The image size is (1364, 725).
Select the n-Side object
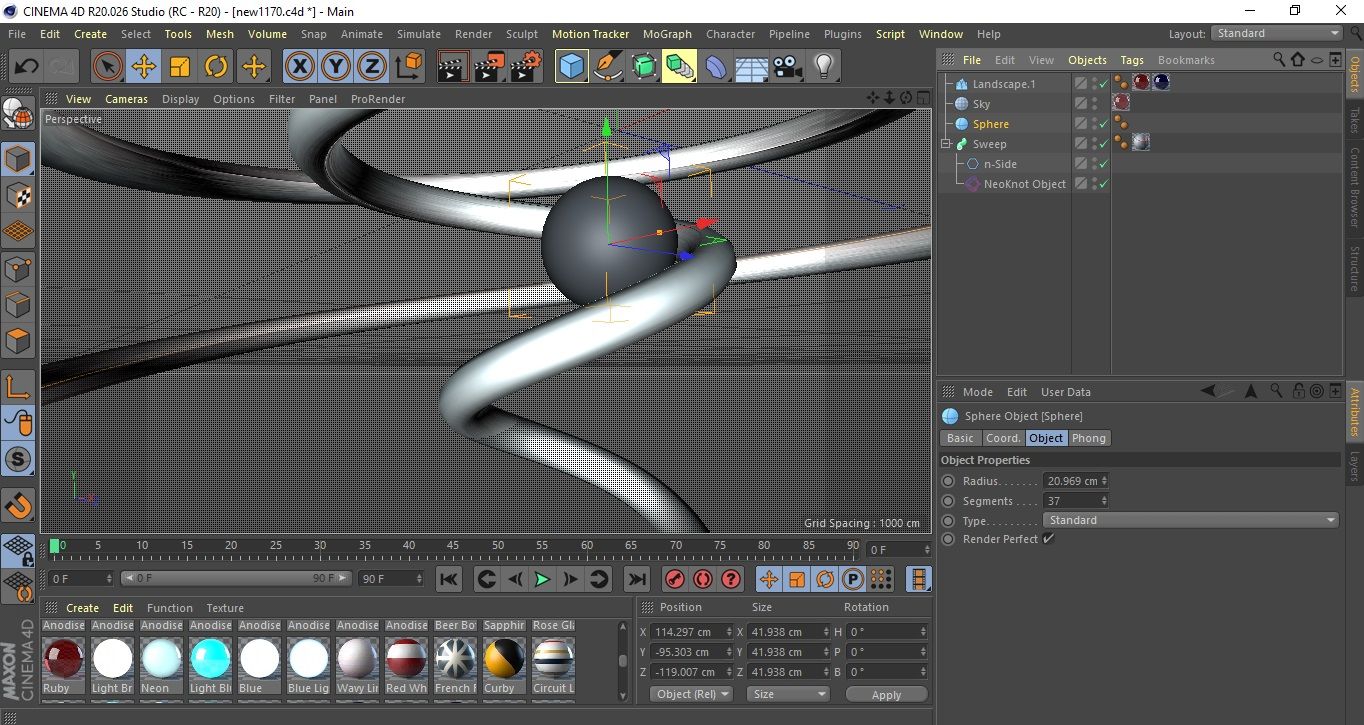pos(1000,164)
